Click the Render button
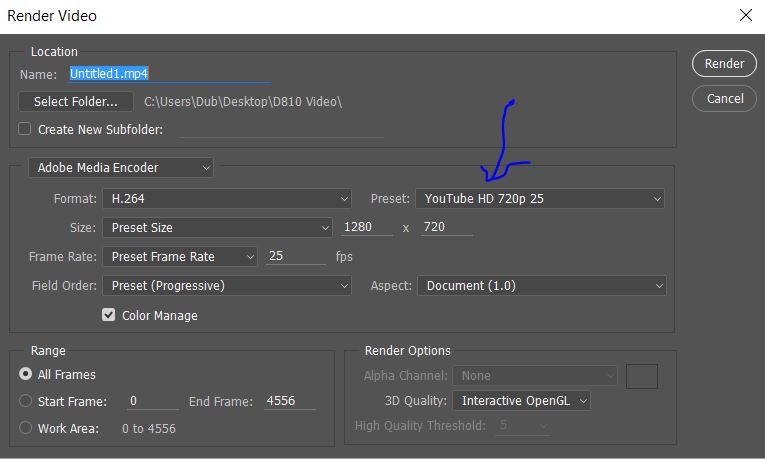Viewport: 765px width, 459px height. [724, 63]
